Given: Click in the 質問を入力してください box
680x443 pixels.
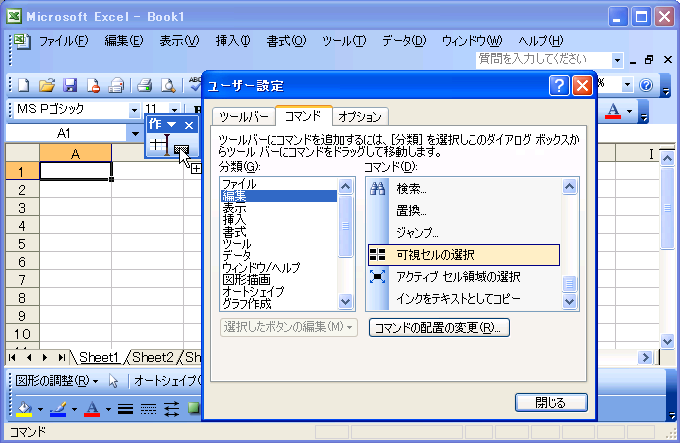Looking at the screenshot, I should [544, 60].
